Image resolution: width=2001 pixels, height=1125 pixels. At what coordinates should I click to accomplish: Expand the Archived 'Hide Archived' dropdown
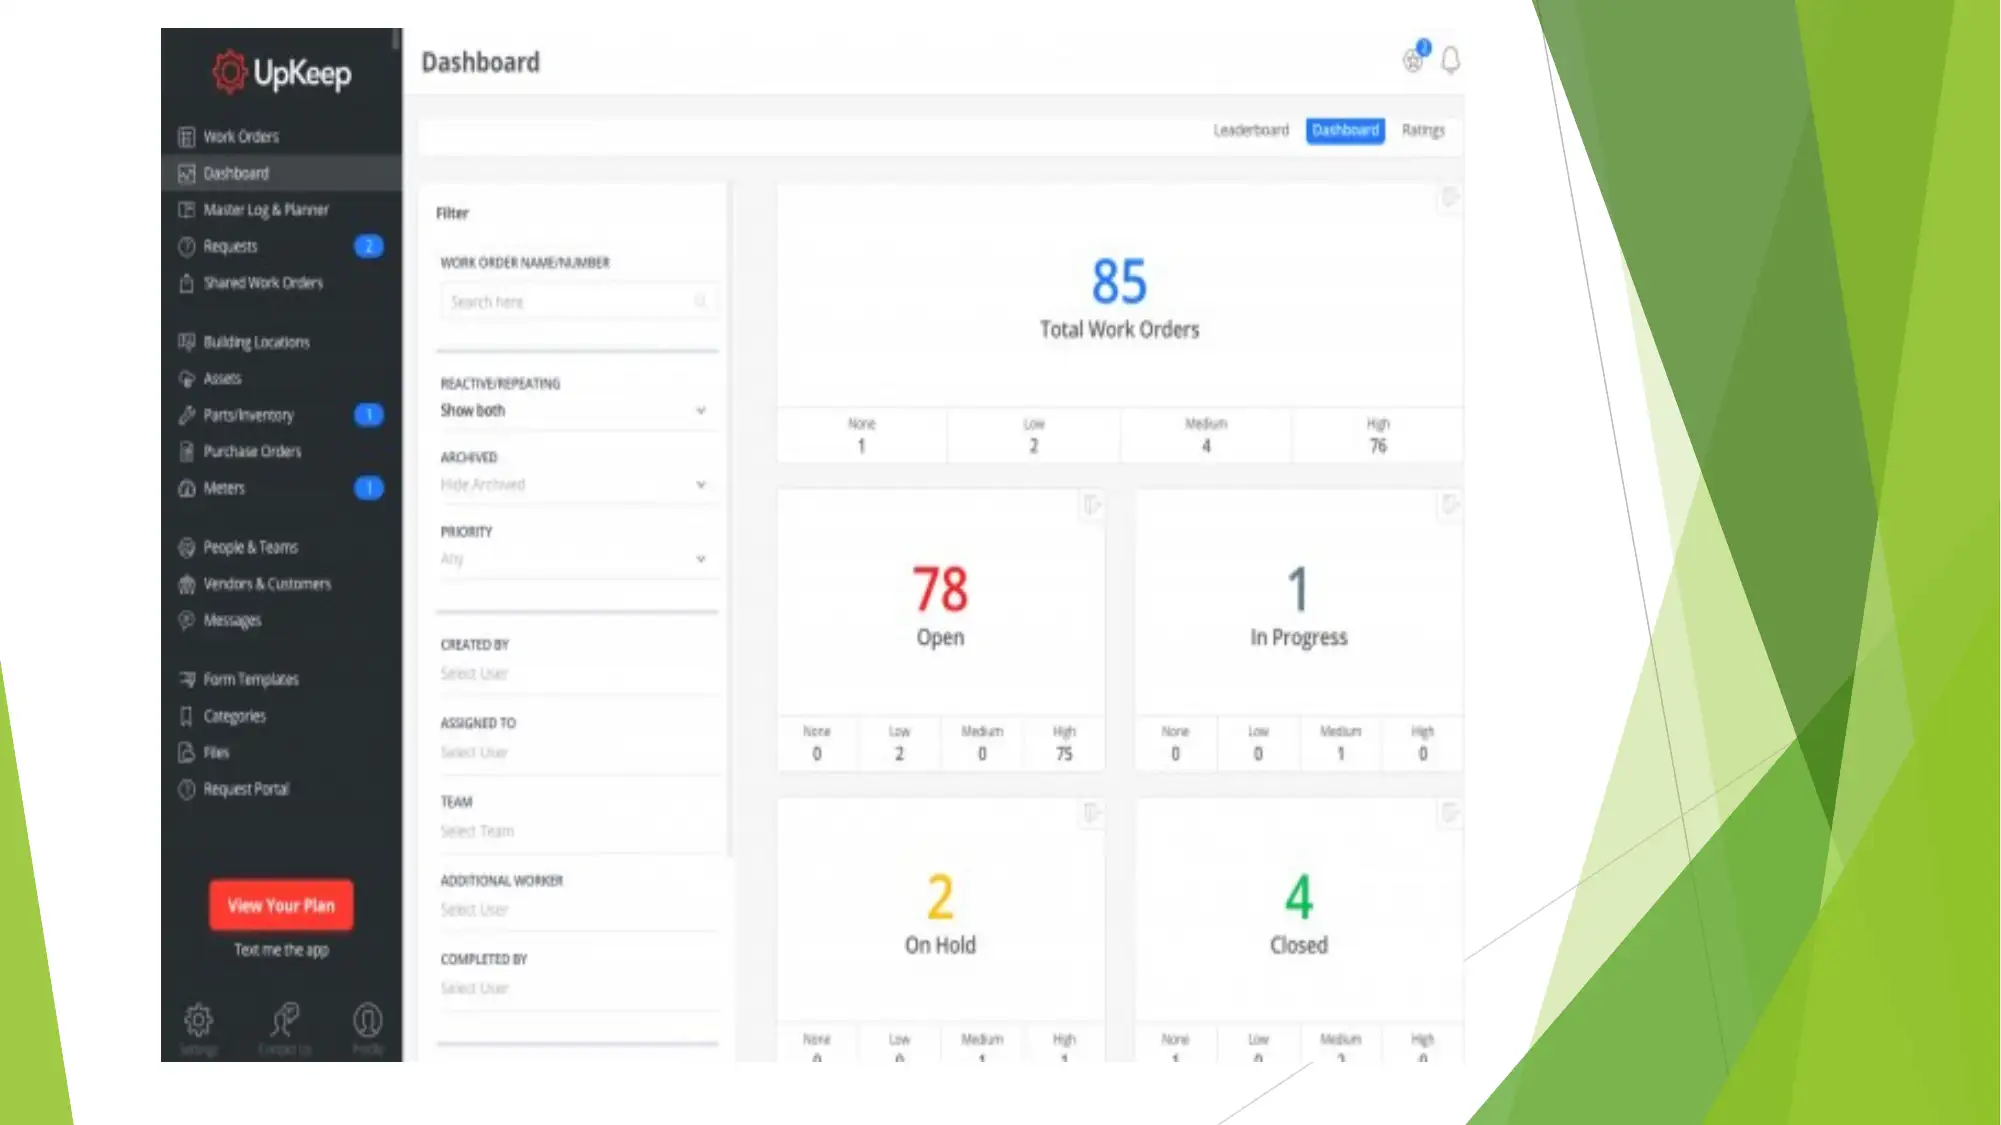coord(577,485)
